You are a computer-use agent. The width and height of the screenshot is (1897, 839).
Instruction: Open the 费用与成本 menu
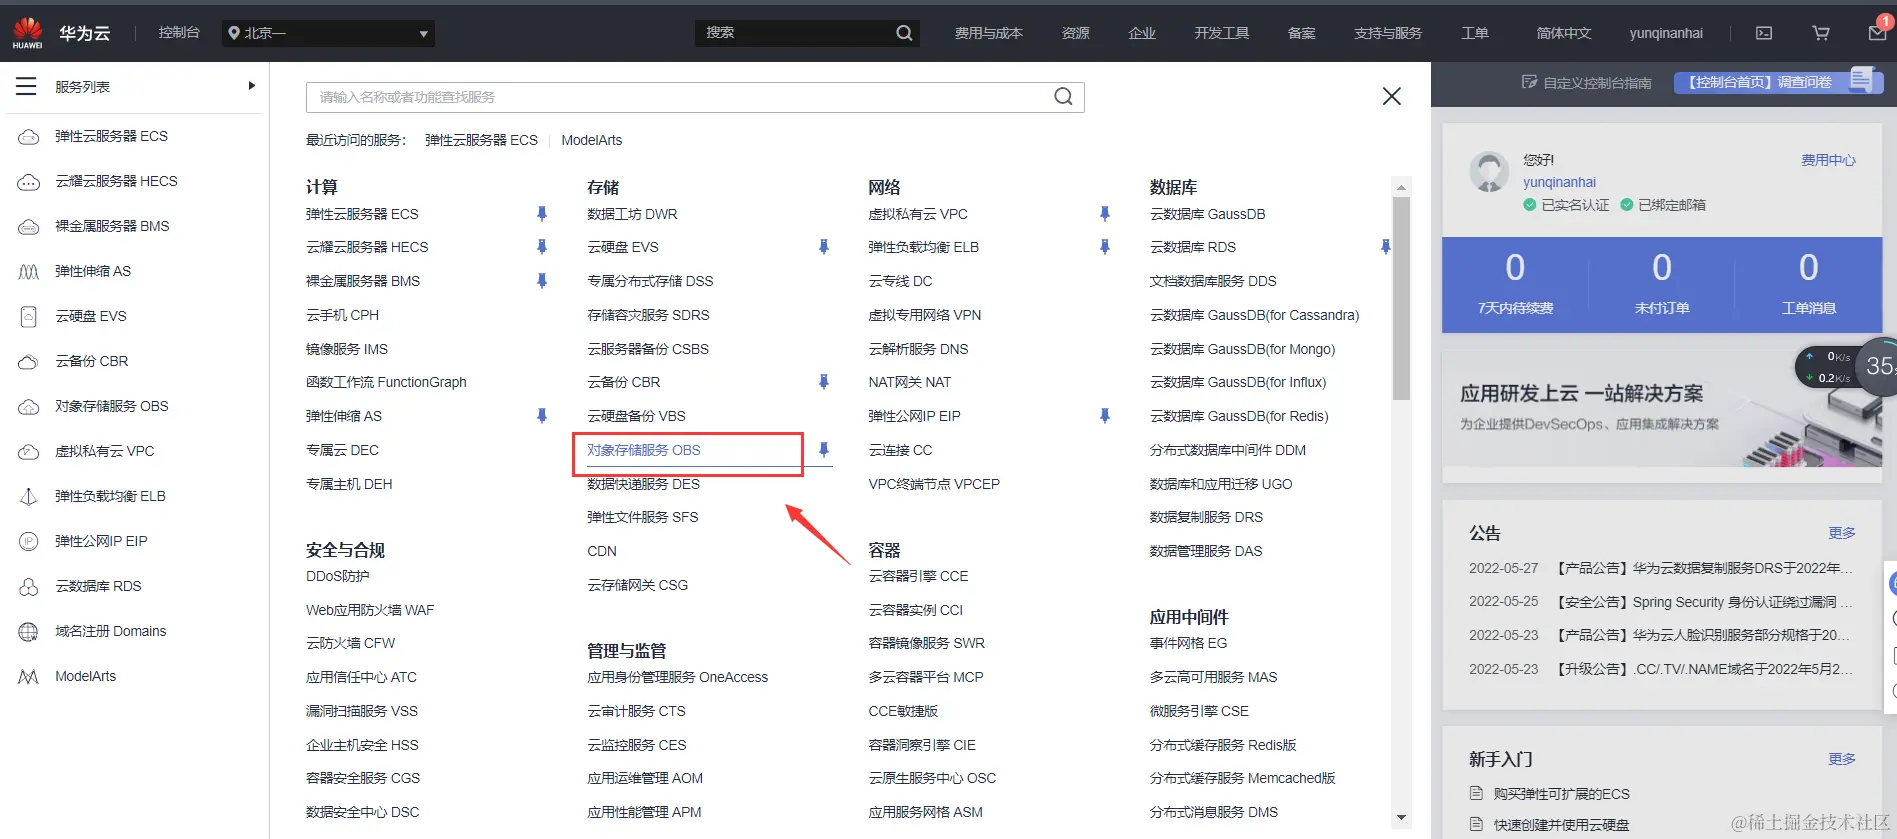coord(988,33)
